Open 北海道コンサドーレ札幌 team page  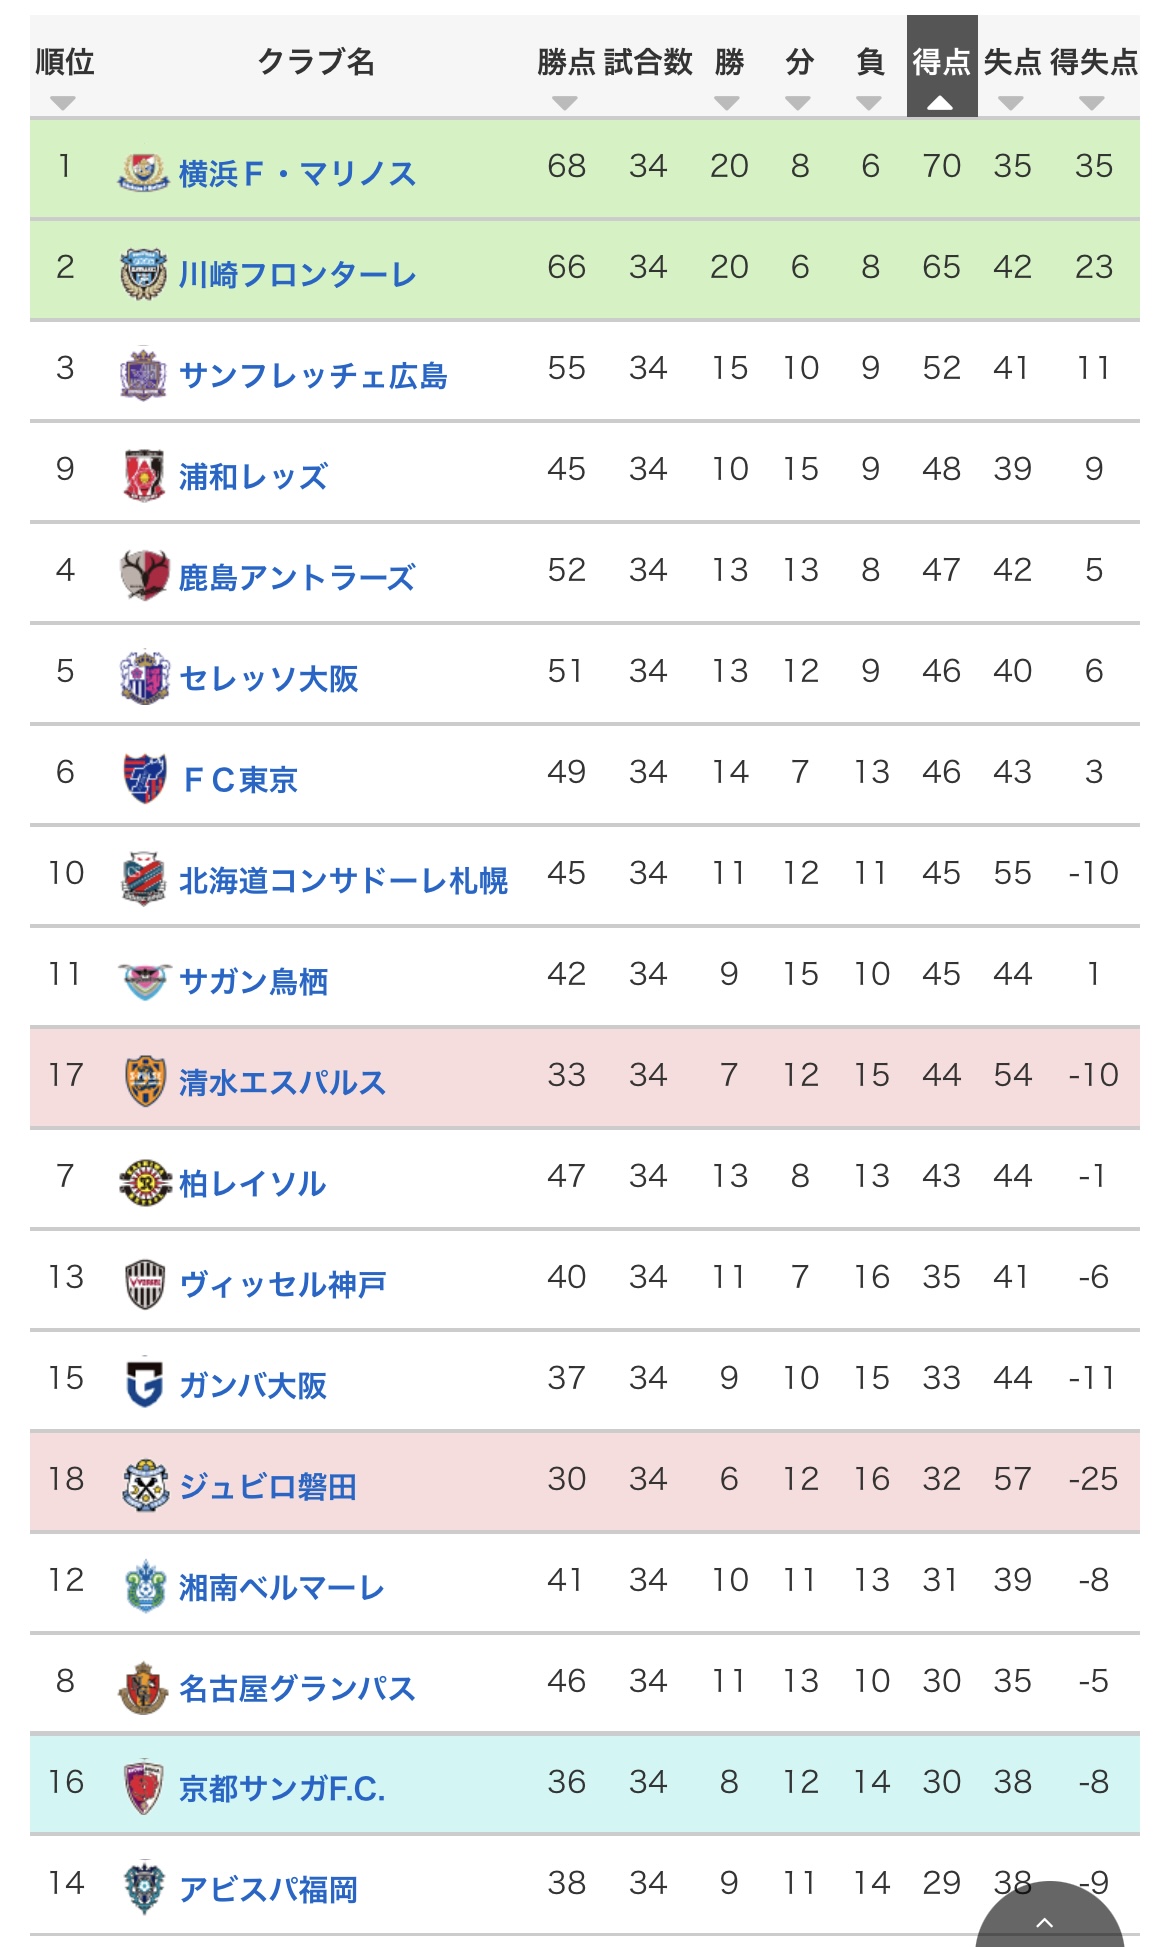point(343,880)
